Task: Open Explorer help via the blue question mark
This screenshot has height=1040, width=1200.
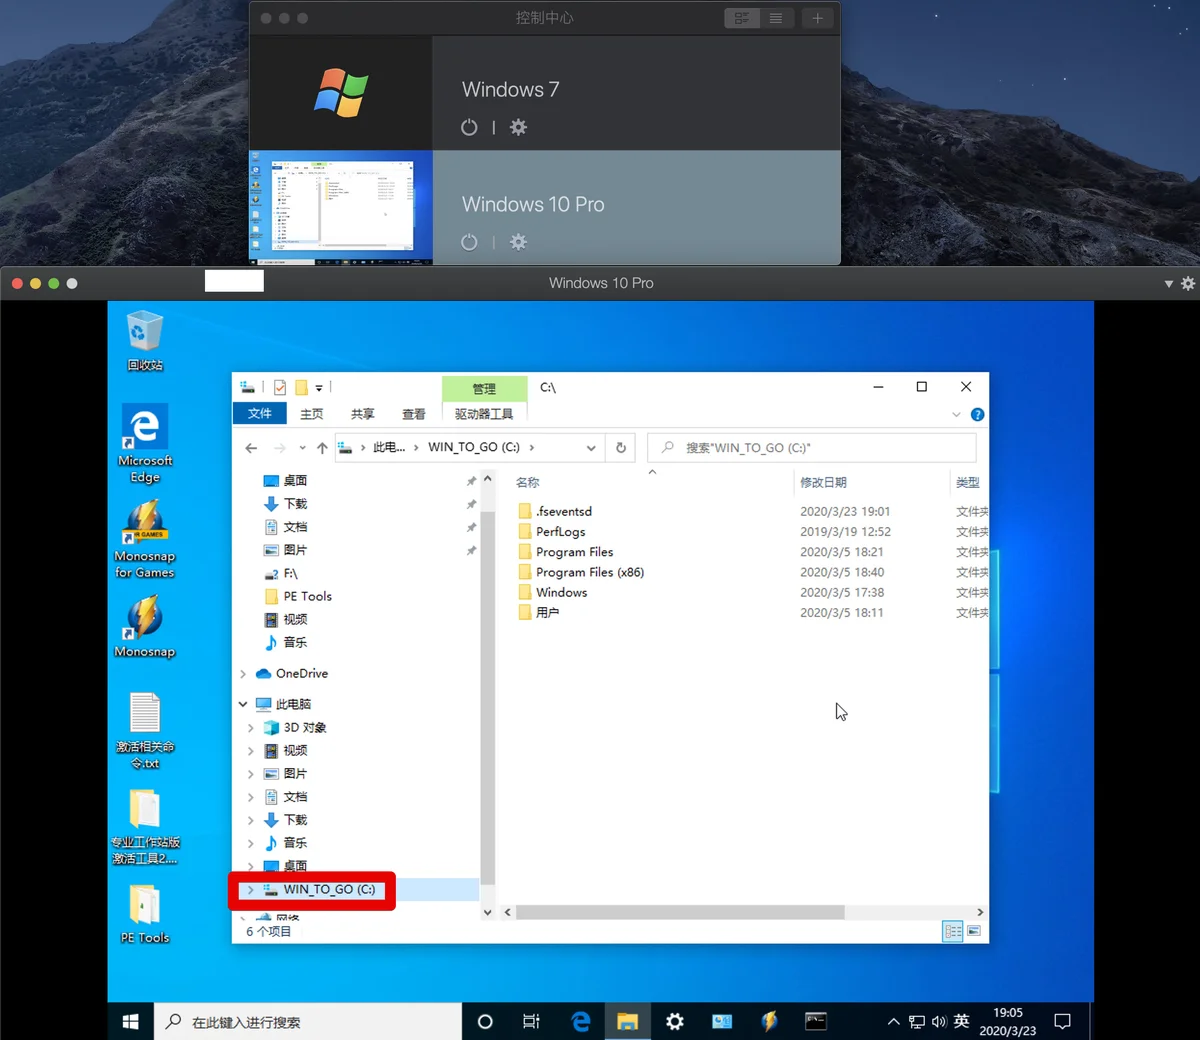Action: click(977, 415)
